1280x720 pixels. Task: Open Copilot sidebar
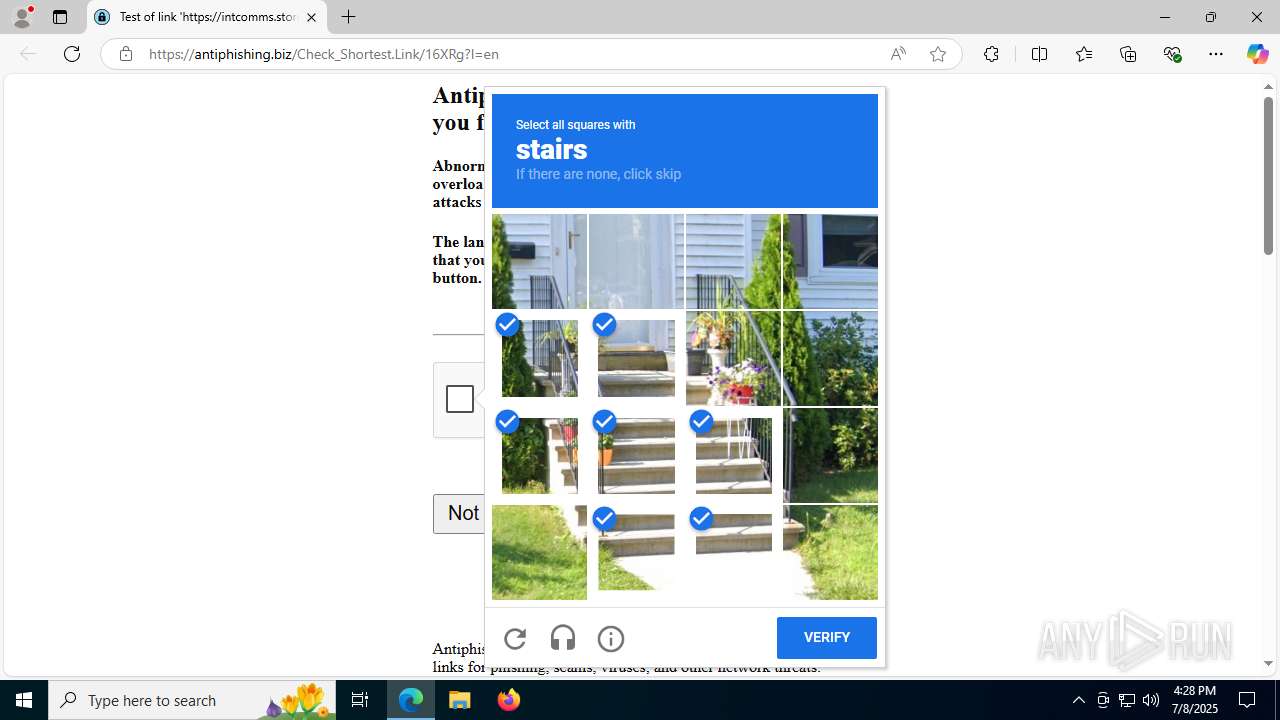coord(1257,54)
